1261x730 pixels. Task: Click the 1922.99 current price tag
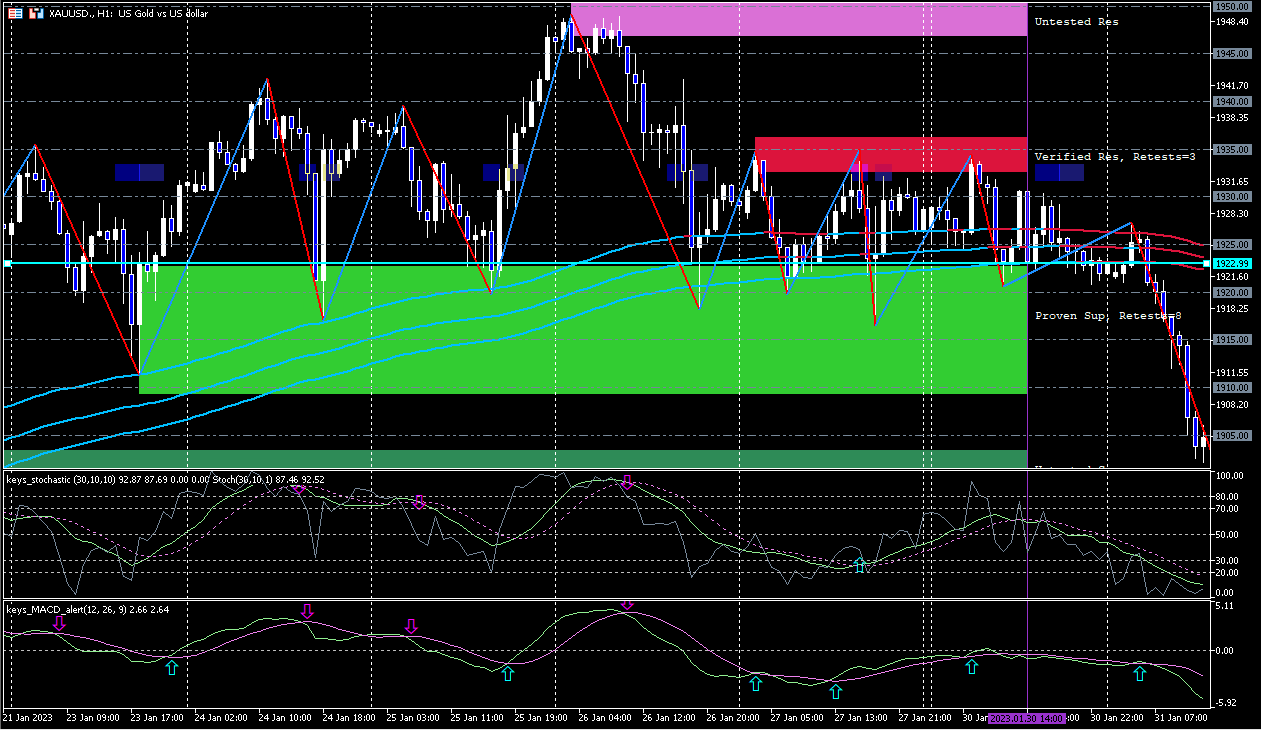[1232, 264]
